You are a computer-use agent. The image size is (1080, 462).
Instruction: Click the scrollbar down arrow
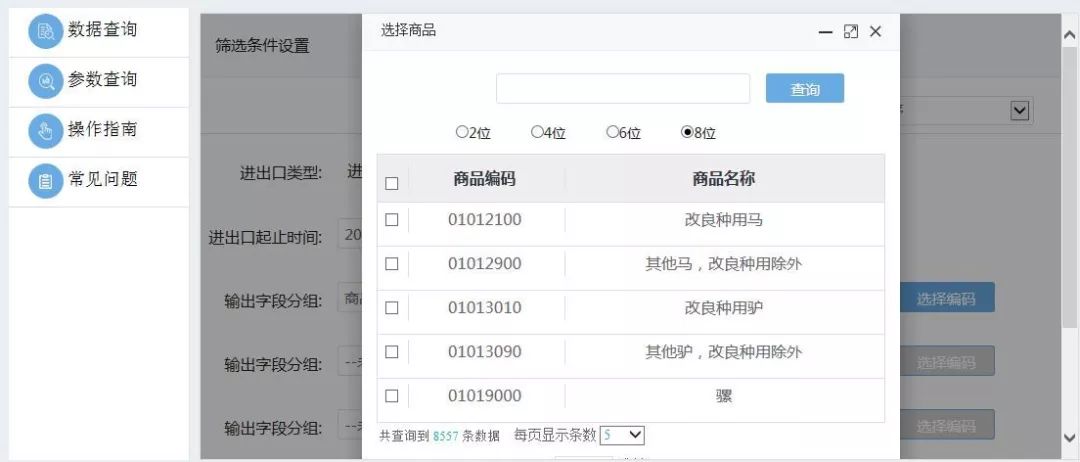1068,437
